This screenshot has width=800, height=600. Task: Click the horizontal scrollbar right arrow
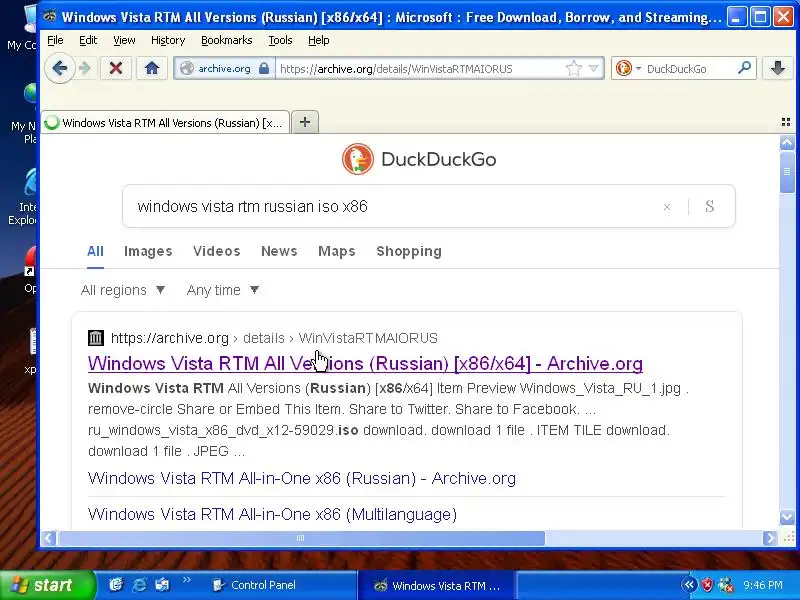[770, 538]
